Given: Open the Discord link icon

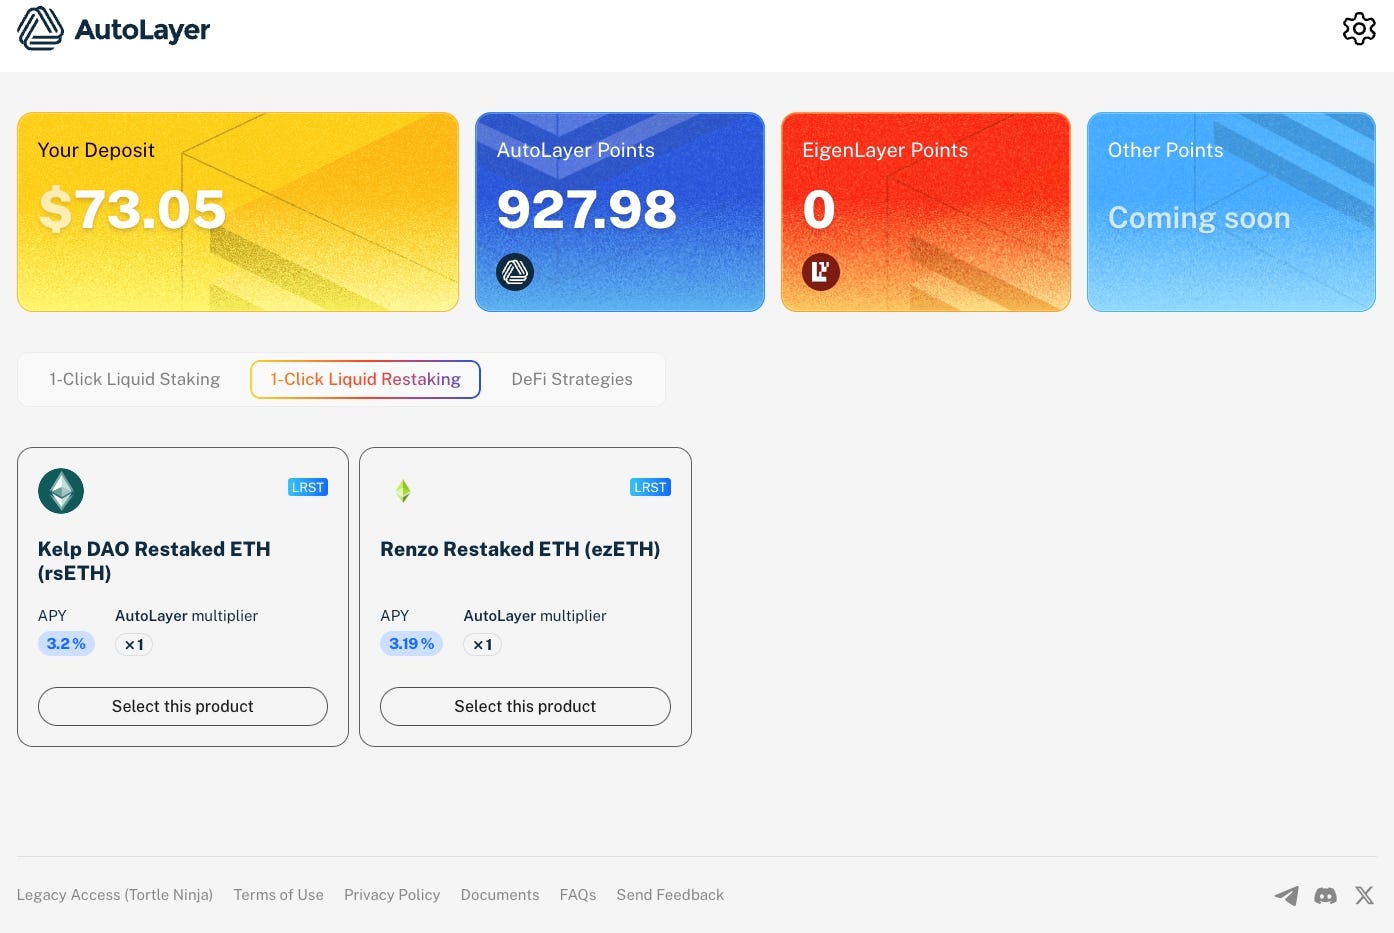Looking at the screenshot, I should [1326, 895].
